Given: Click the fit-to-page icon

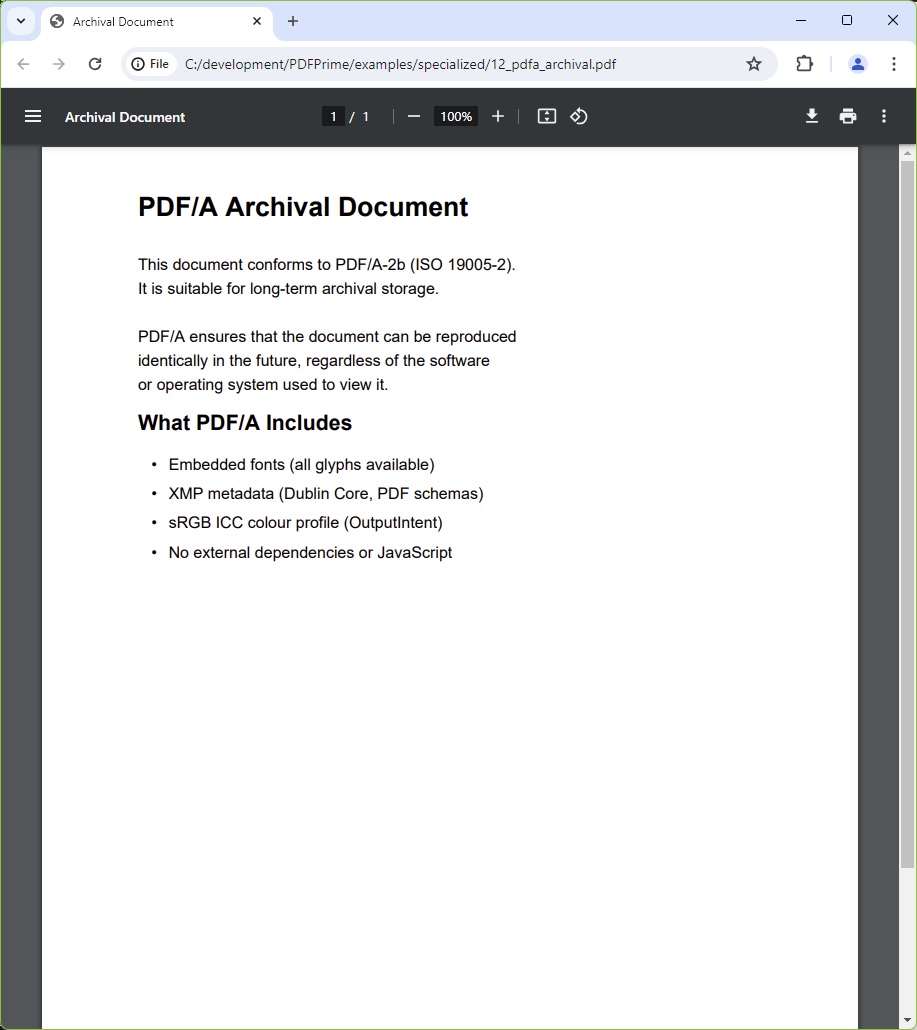Looking at the screenshot, I should (x=546, y=116).
